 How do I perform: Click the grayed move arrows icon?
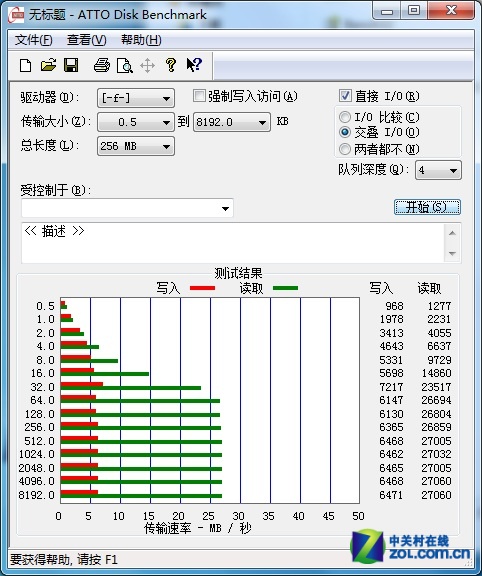(147, 66)
